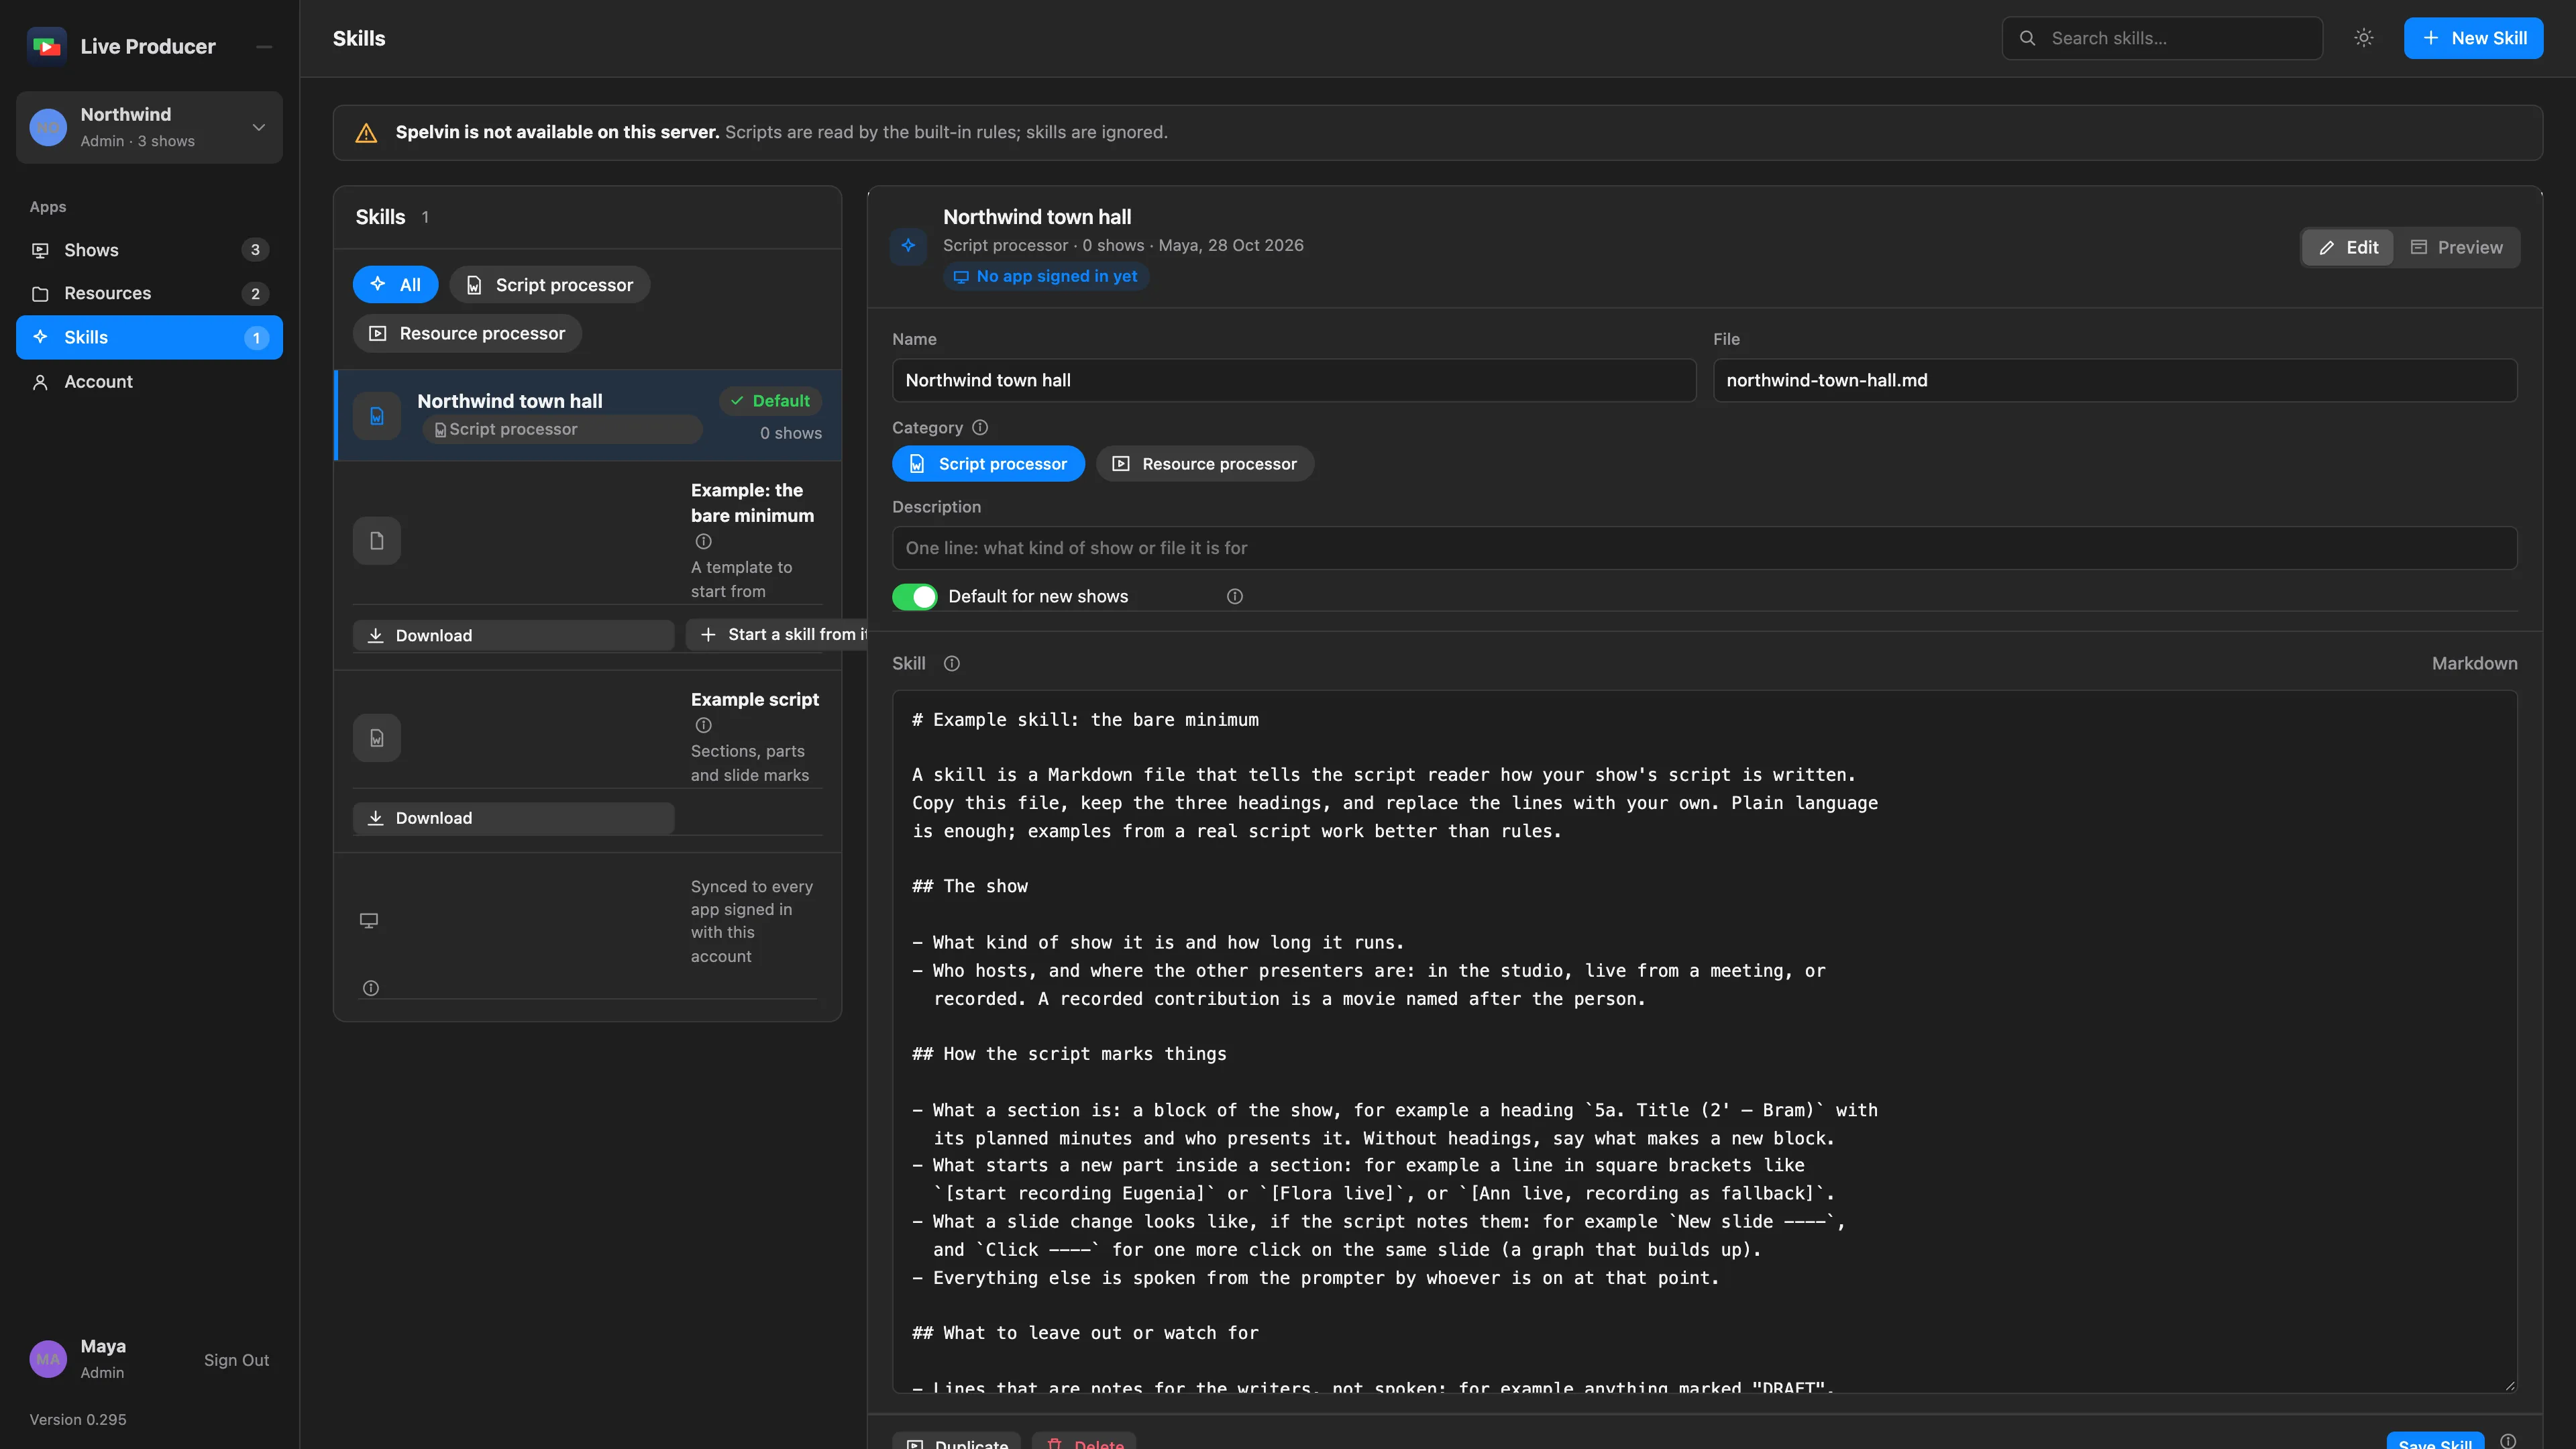2576x1449 pixels.
Task: Open Account in the sidebar
Action: [x=149, y=382]
